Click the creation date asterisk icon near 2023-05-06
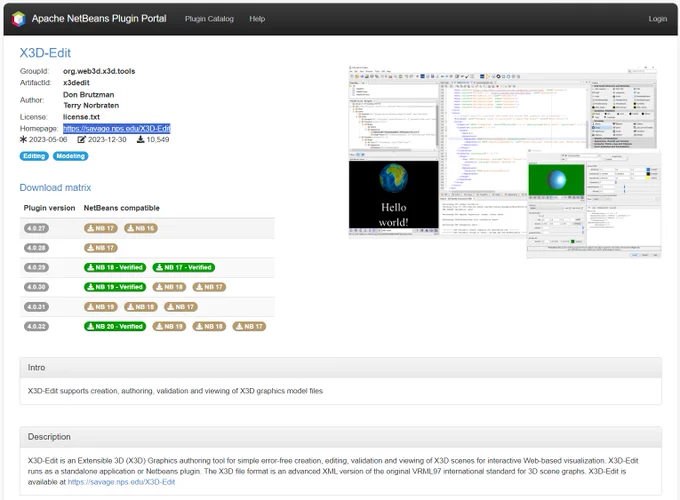This screenshot has height=500, width=680. (23, 139)
